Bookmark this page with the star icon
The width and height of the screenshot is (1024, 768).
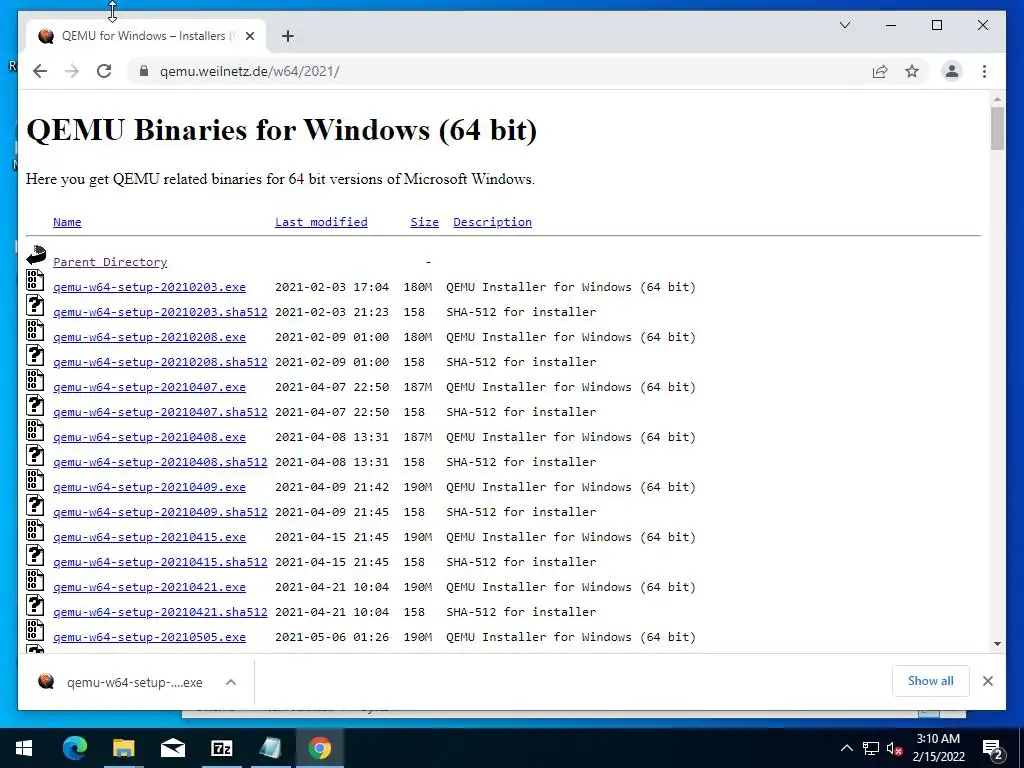click(x=912, y=71)
